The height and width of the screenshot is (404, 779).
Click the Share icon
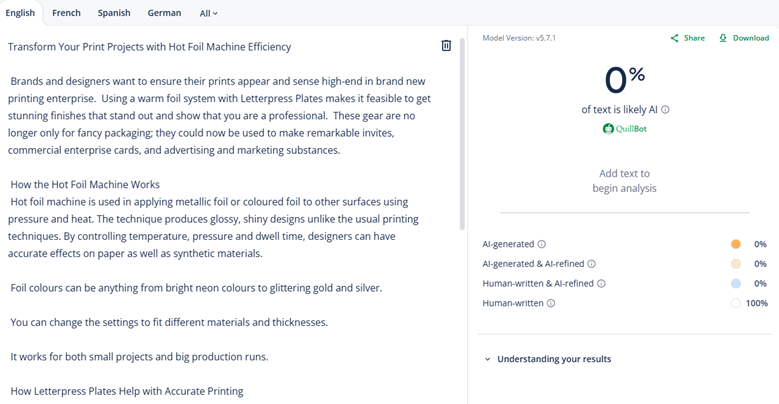click(675, 38)
